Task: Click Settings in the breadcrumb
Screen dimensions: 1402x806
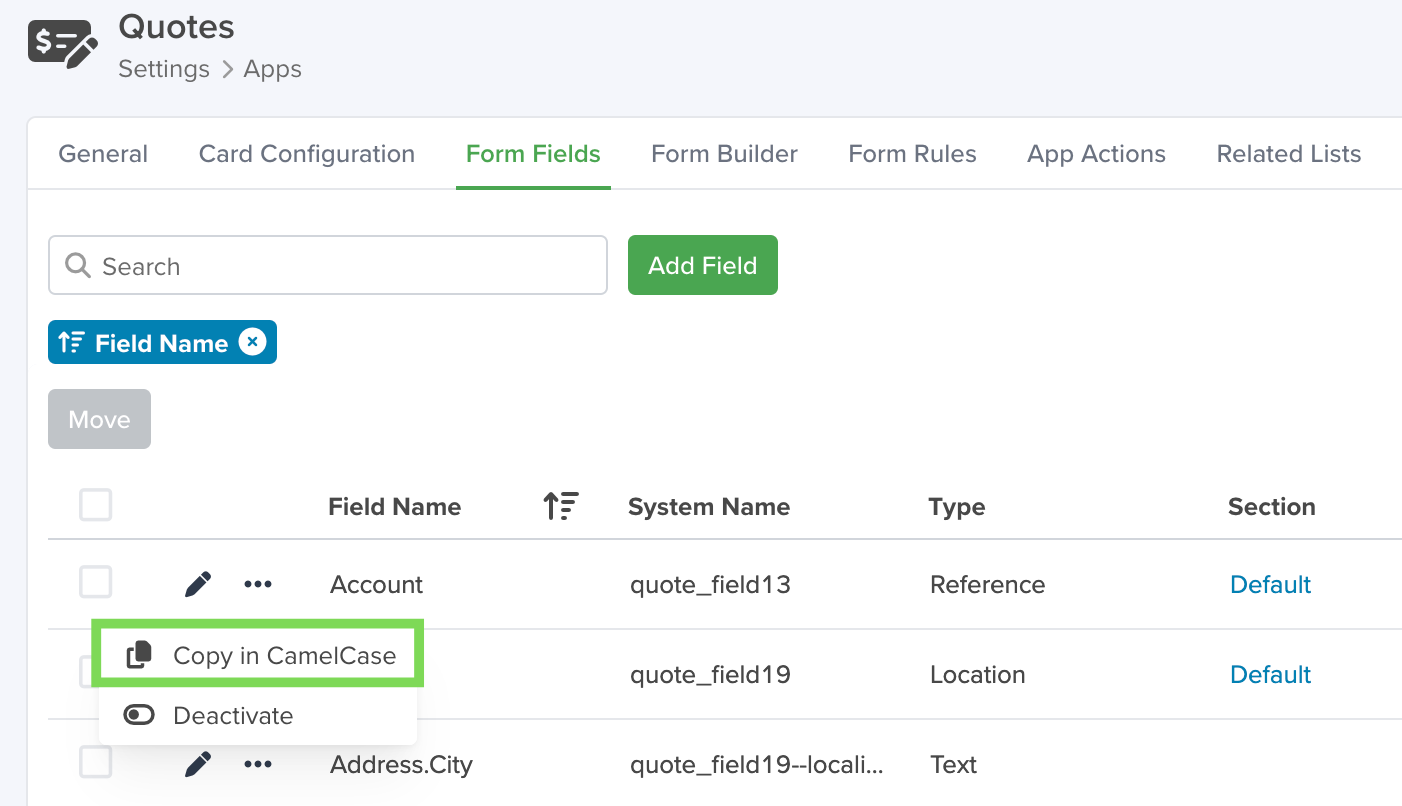Action: click(164, 69)
